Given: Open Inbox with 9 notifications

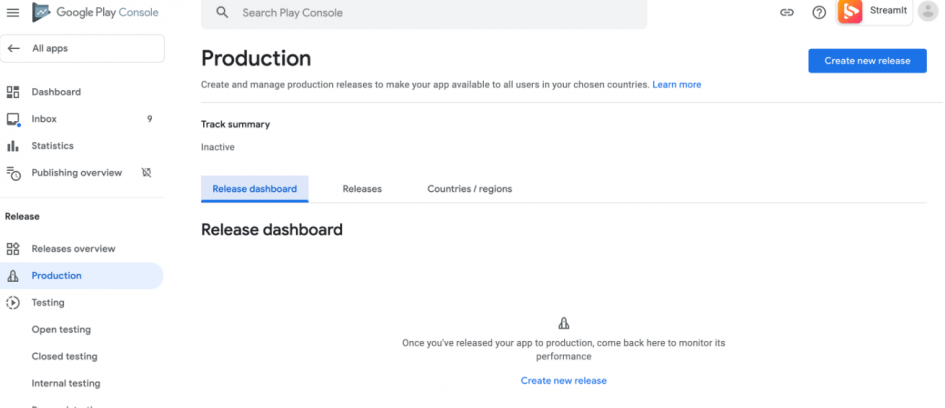Looking at the screenshot, I should pos(44,119).
